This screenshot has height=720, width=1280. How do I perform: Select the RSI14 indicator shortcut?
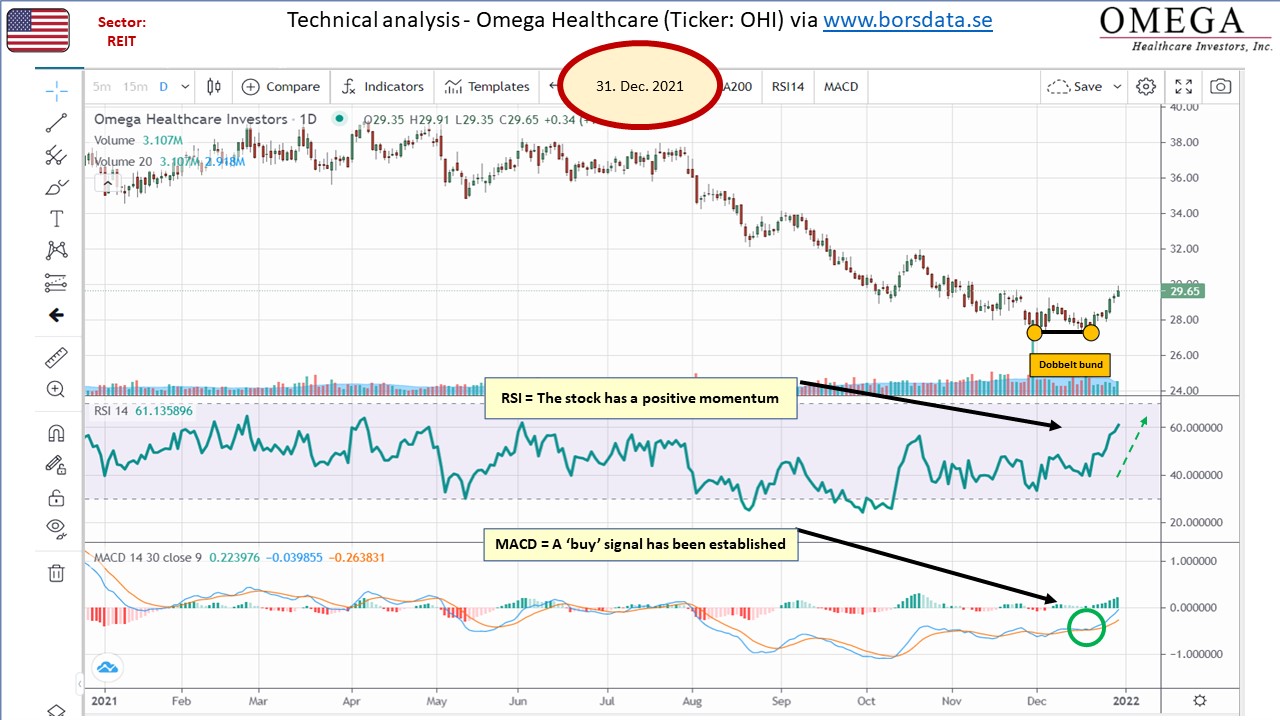coord(788,87)
